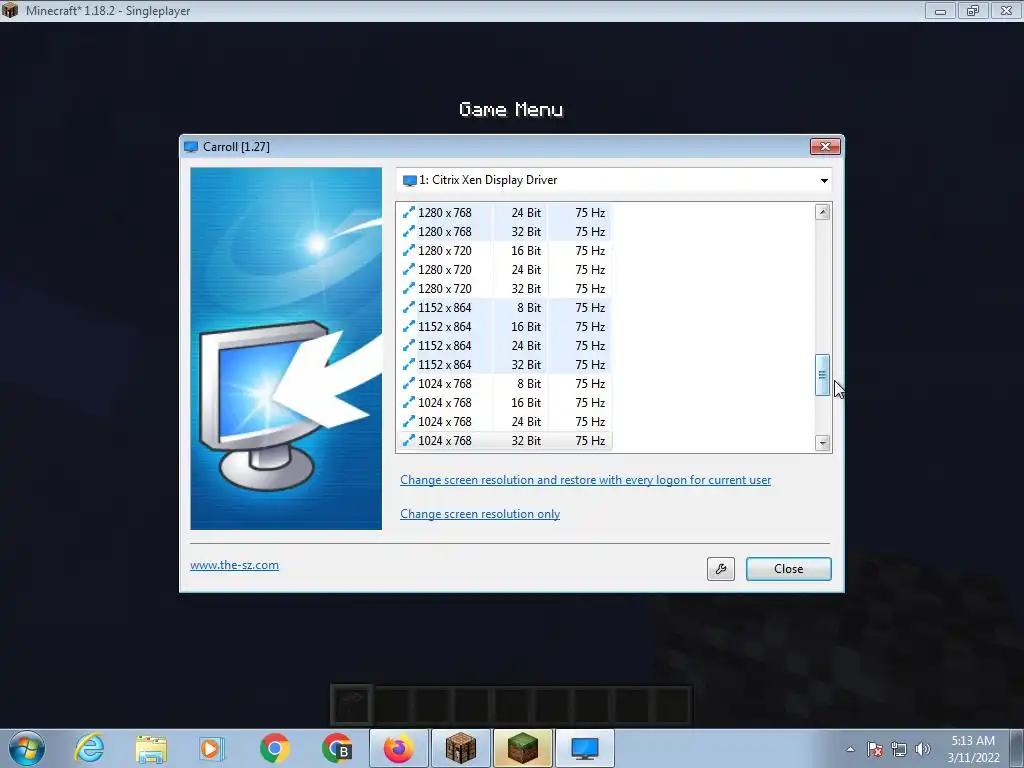The image size is (1024, 768).
Task: Open the Action Center flag icon
Action: coord(875,749)
